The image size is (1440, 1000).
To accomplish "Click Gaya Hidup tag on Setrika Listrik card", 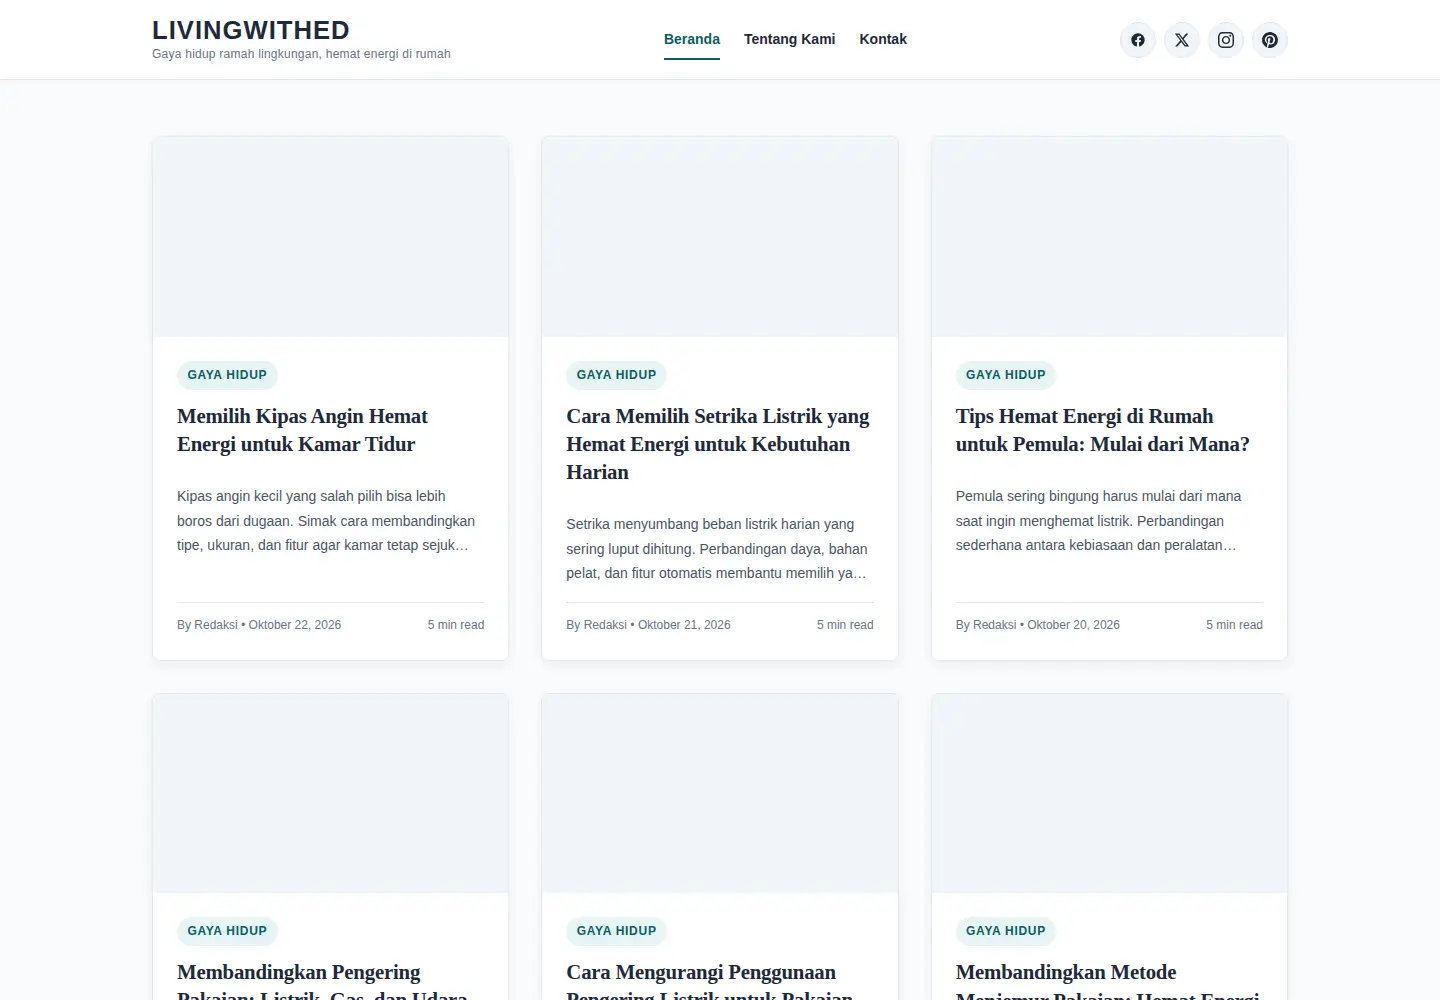I will tap(616, 375).
